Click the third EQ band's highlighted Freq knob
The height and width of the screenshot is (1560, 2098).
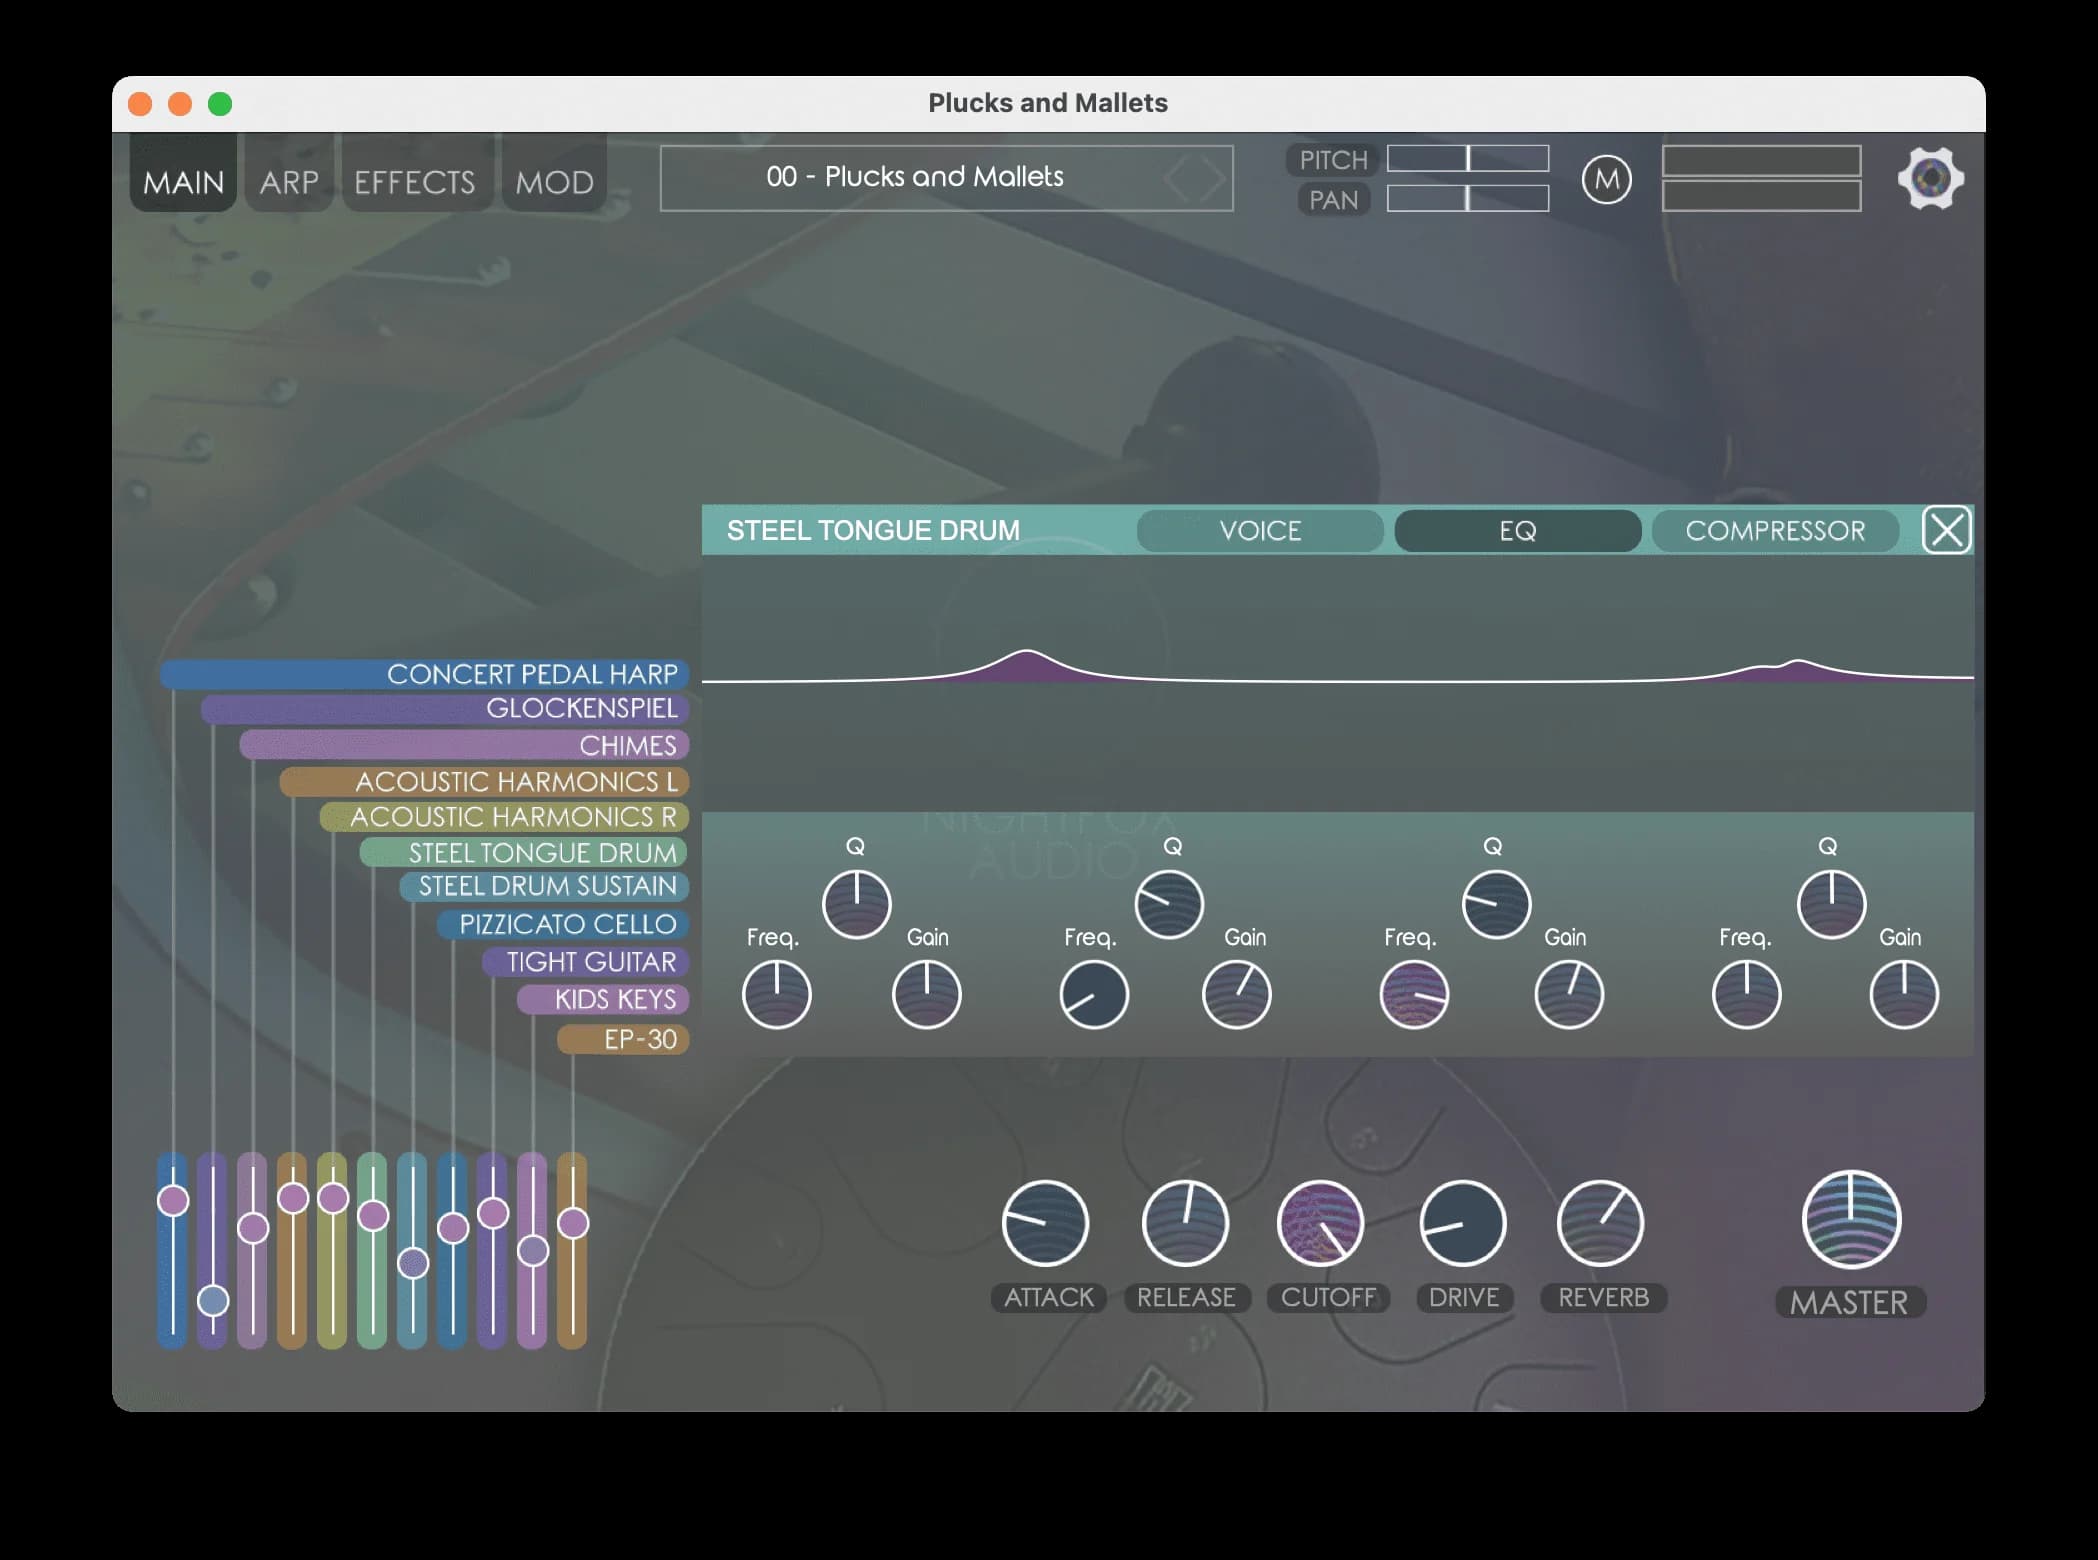point(1413,995)
